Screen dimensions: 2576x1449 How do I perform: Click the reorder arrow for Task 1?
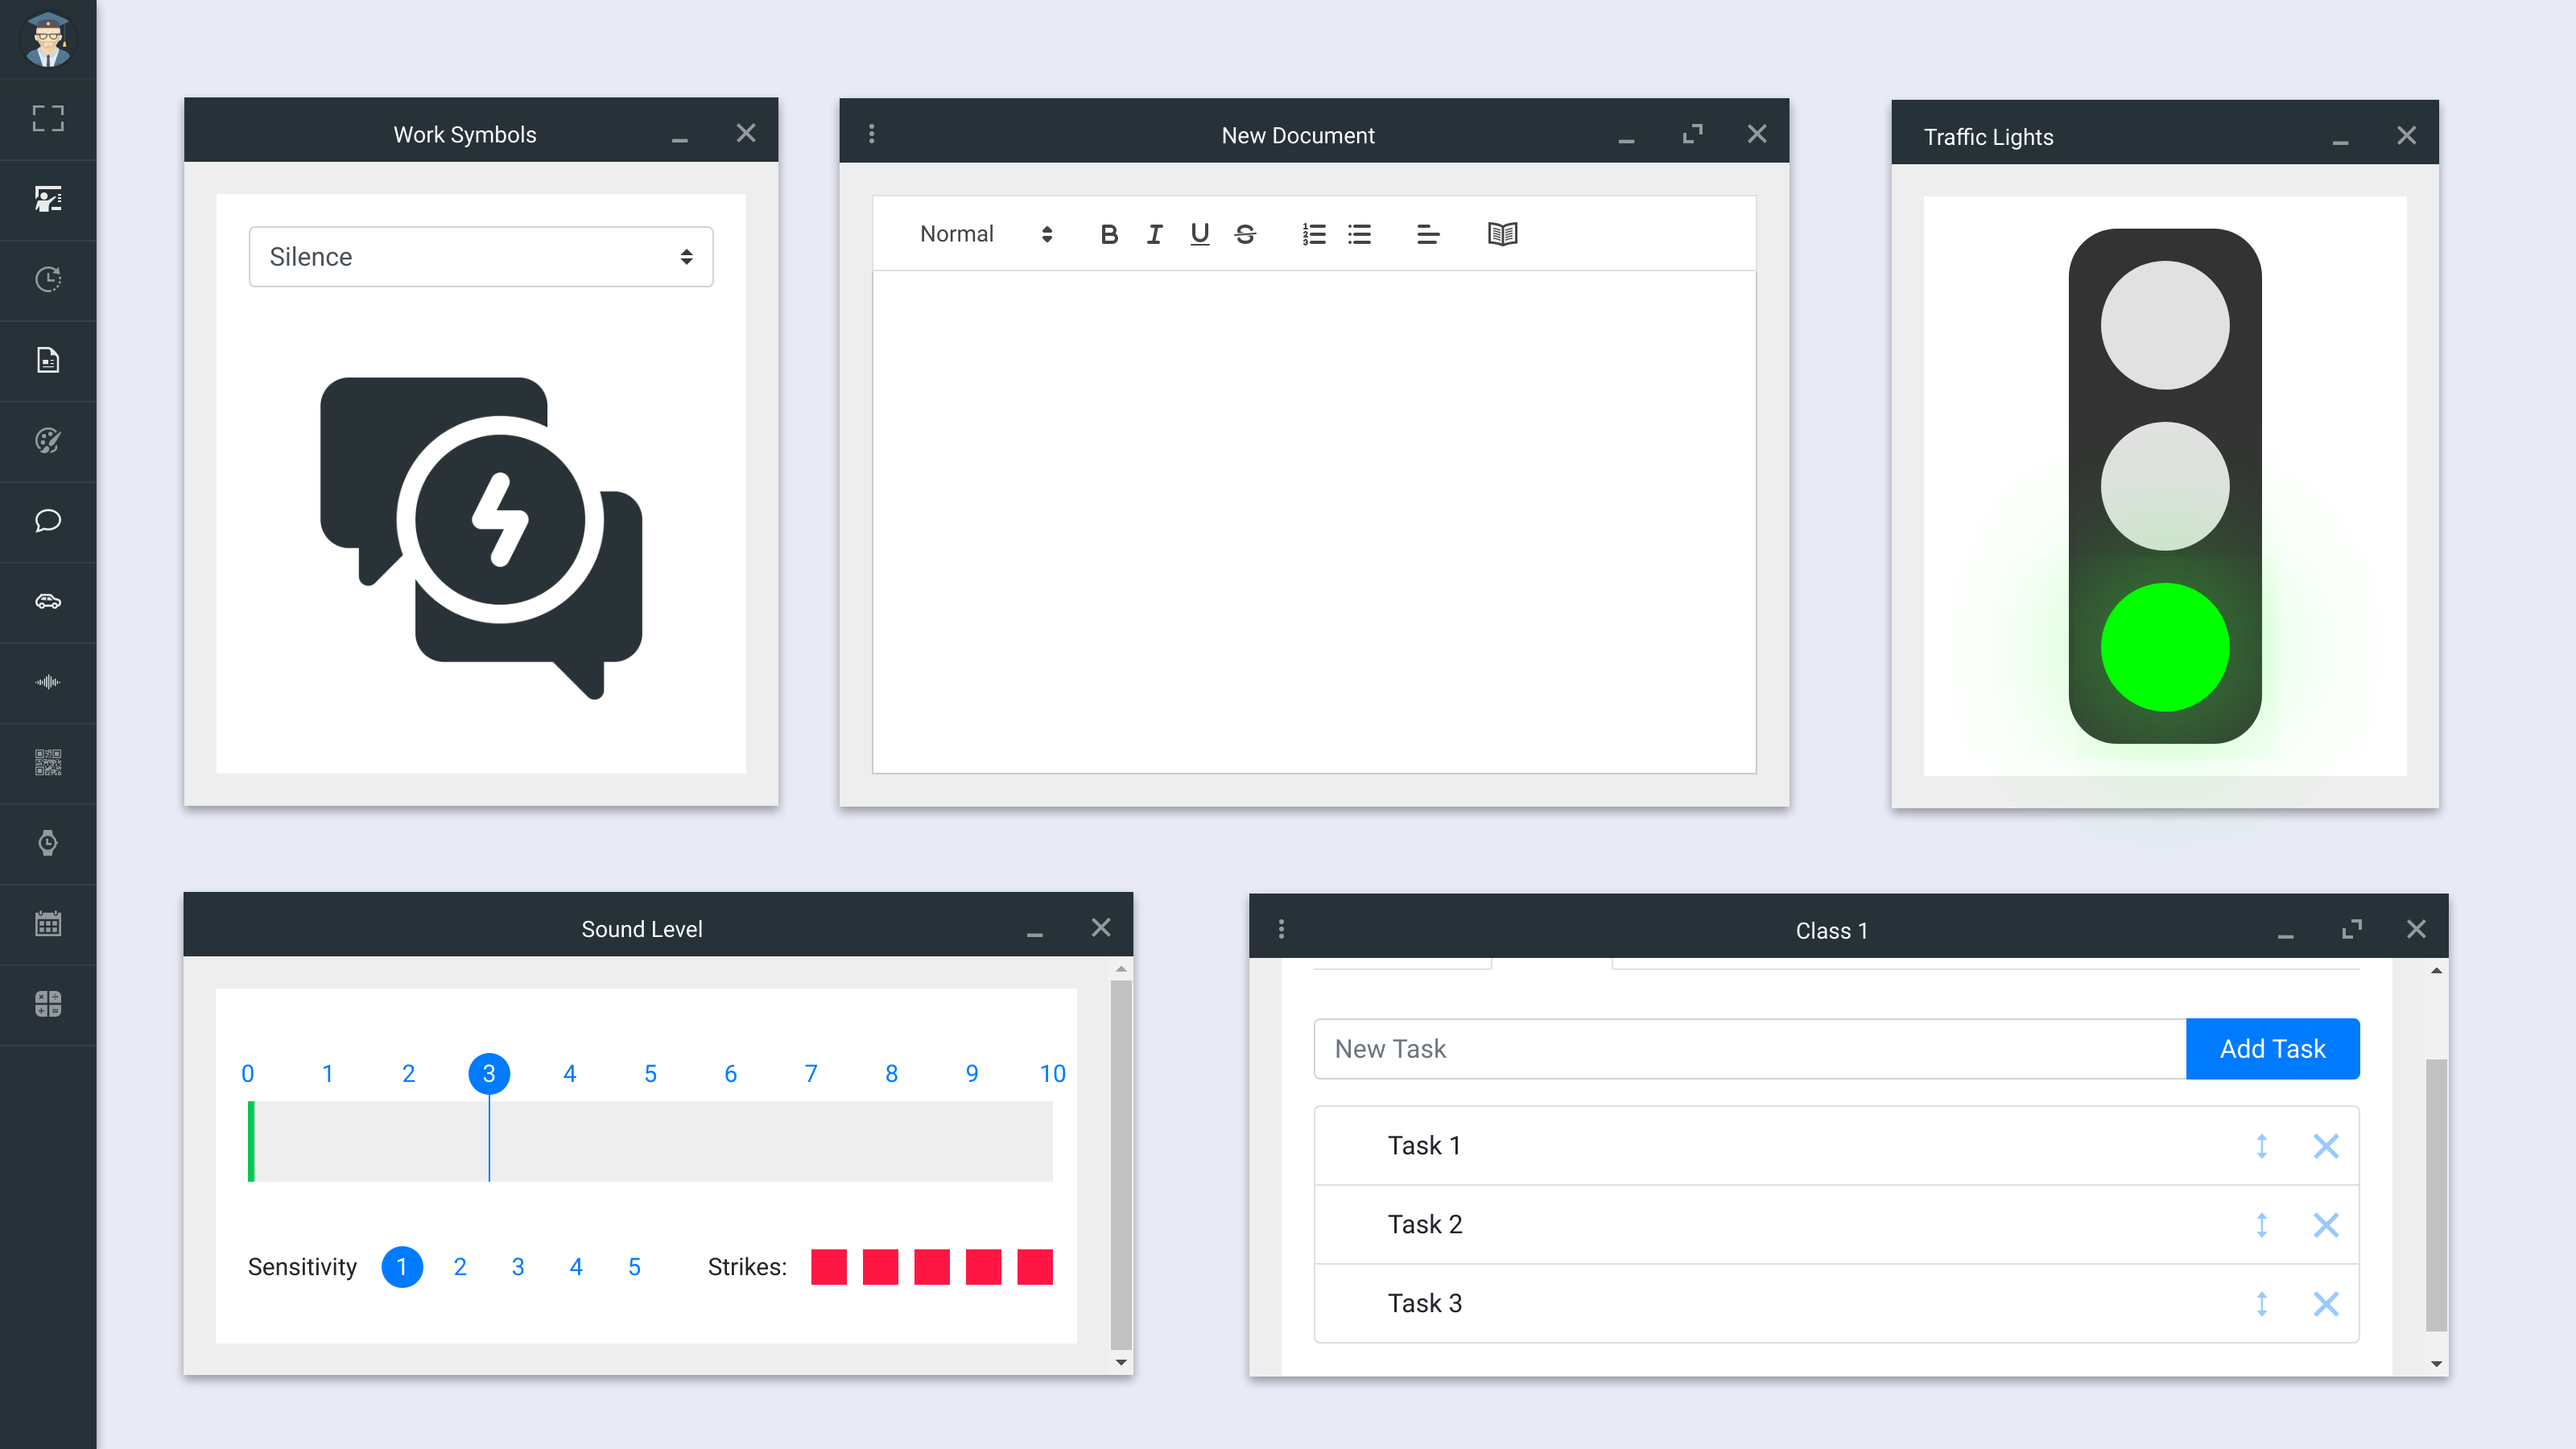pyautogui.click(x=2262, y=1146)
